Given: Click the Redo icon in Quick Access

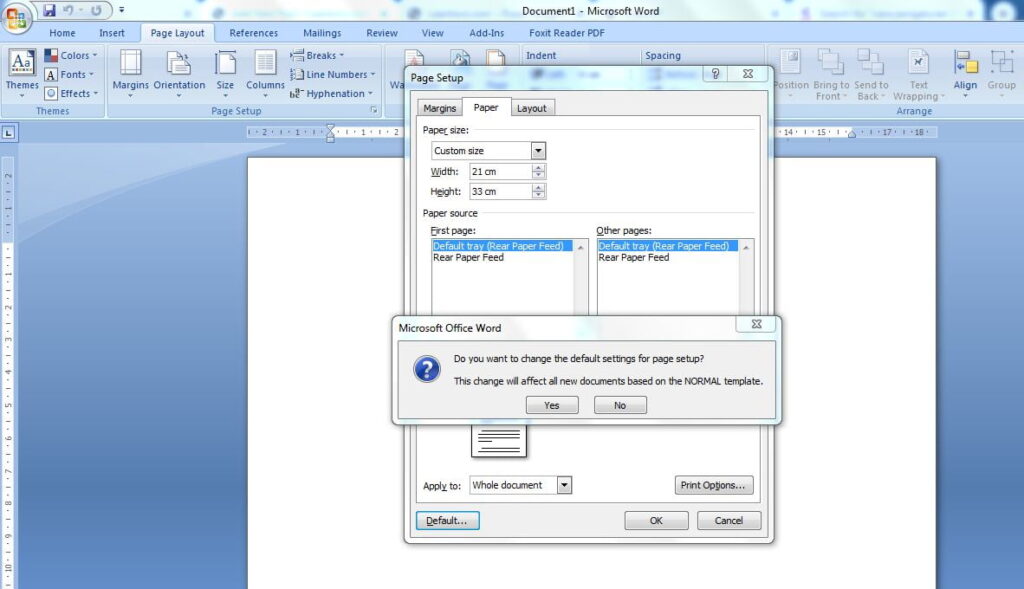Looking at the screenshot, I should [96, 10].
